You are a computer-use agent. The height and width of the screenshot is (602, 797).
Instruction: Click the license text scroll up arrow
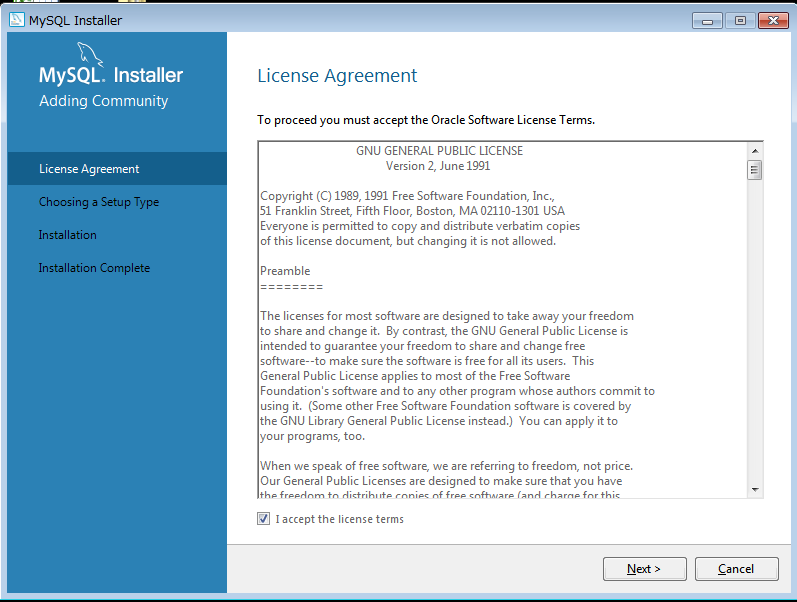tap(755, 151)
